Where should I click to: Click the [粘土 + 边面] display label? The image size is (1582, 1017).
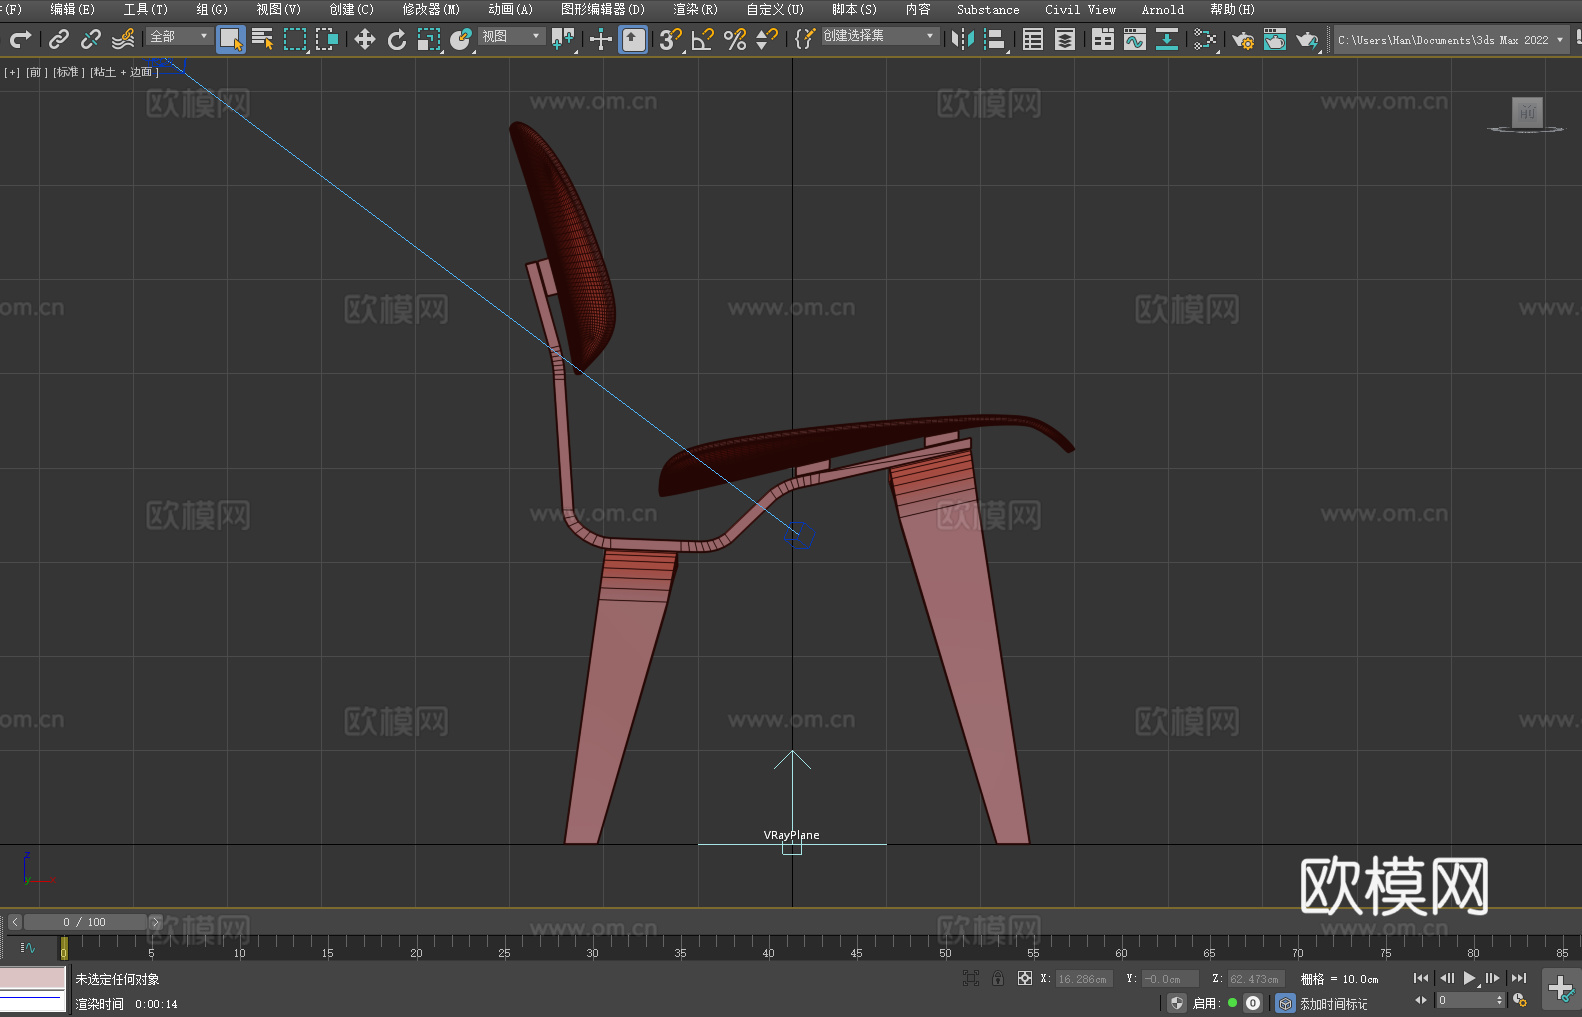[124, 72]
